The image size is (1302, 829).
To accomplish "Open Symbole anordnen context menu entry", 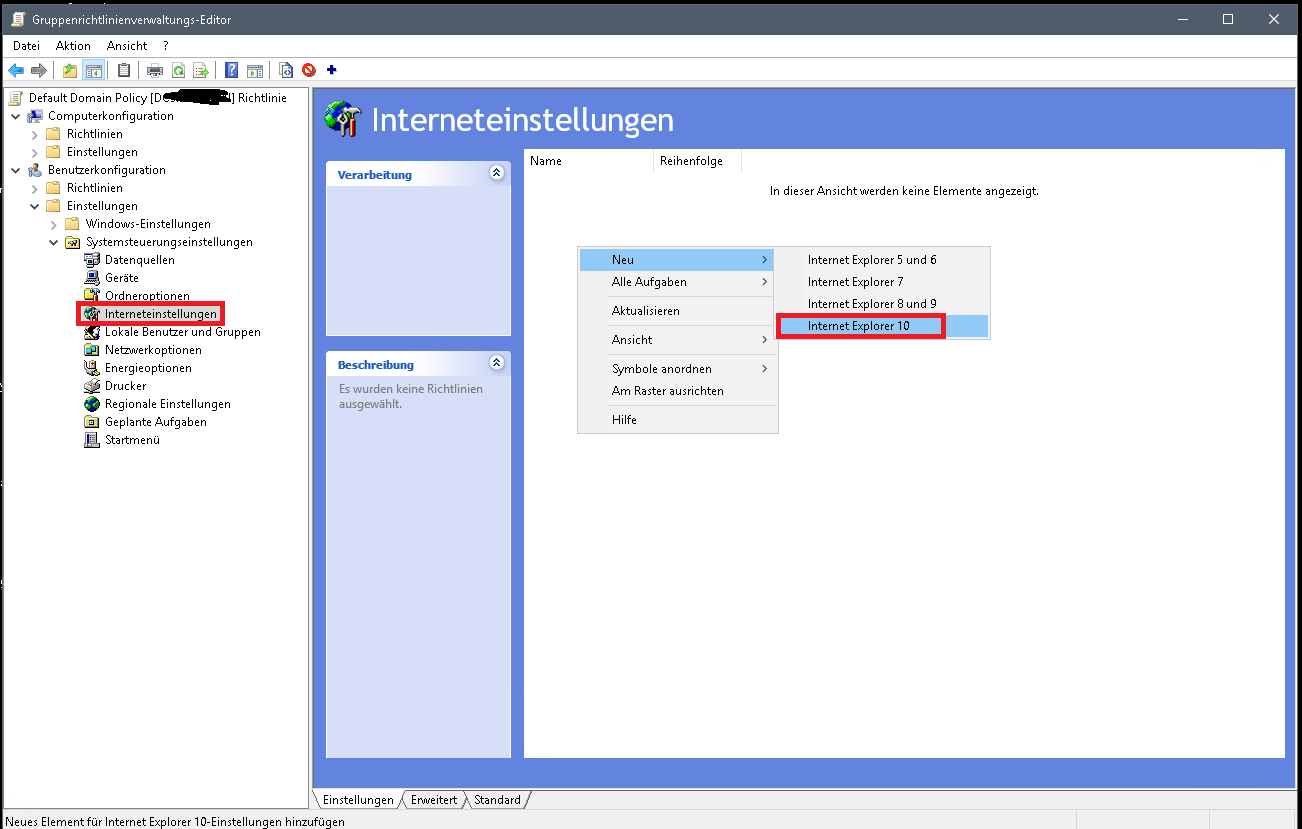I will (678, 369).
